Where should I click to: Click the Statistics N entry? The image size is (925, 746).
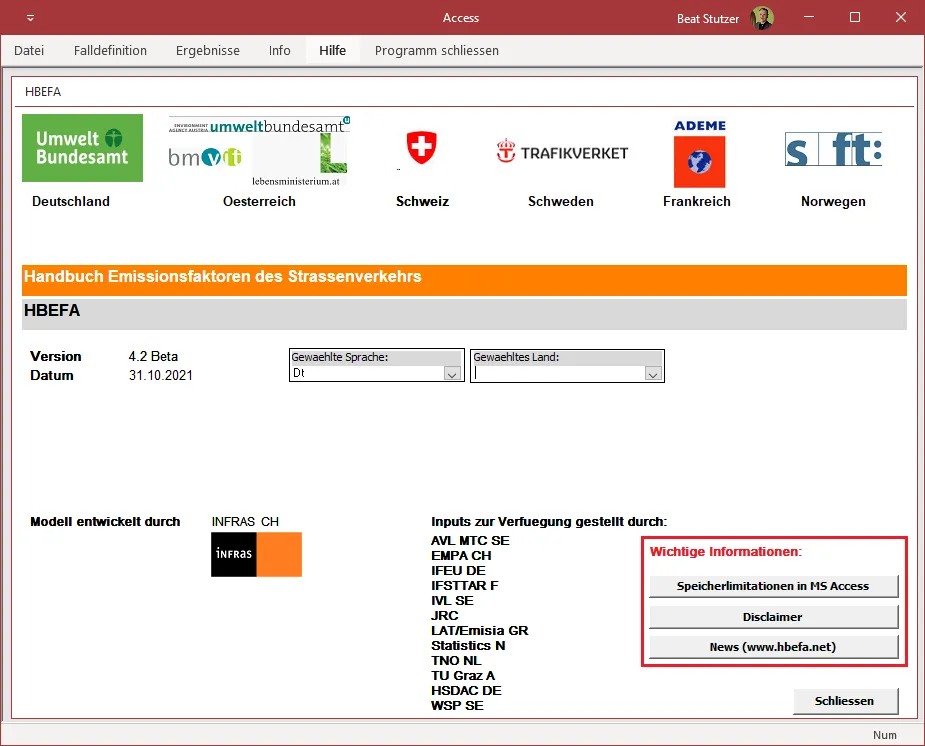tap(468, 646)
